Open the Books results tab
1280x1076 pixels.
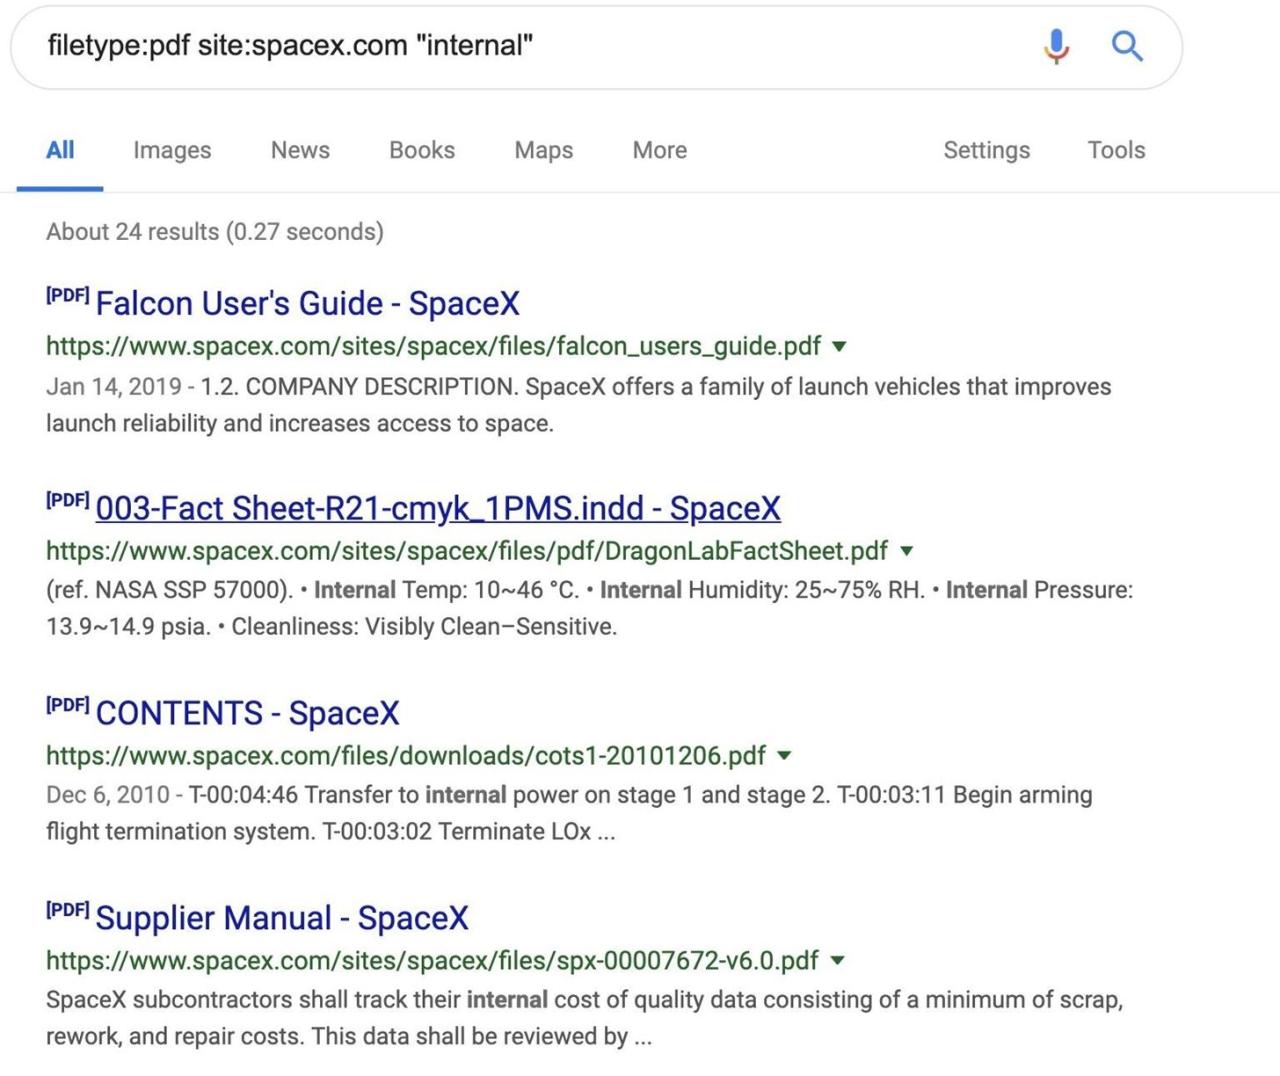tap(422, 150)
